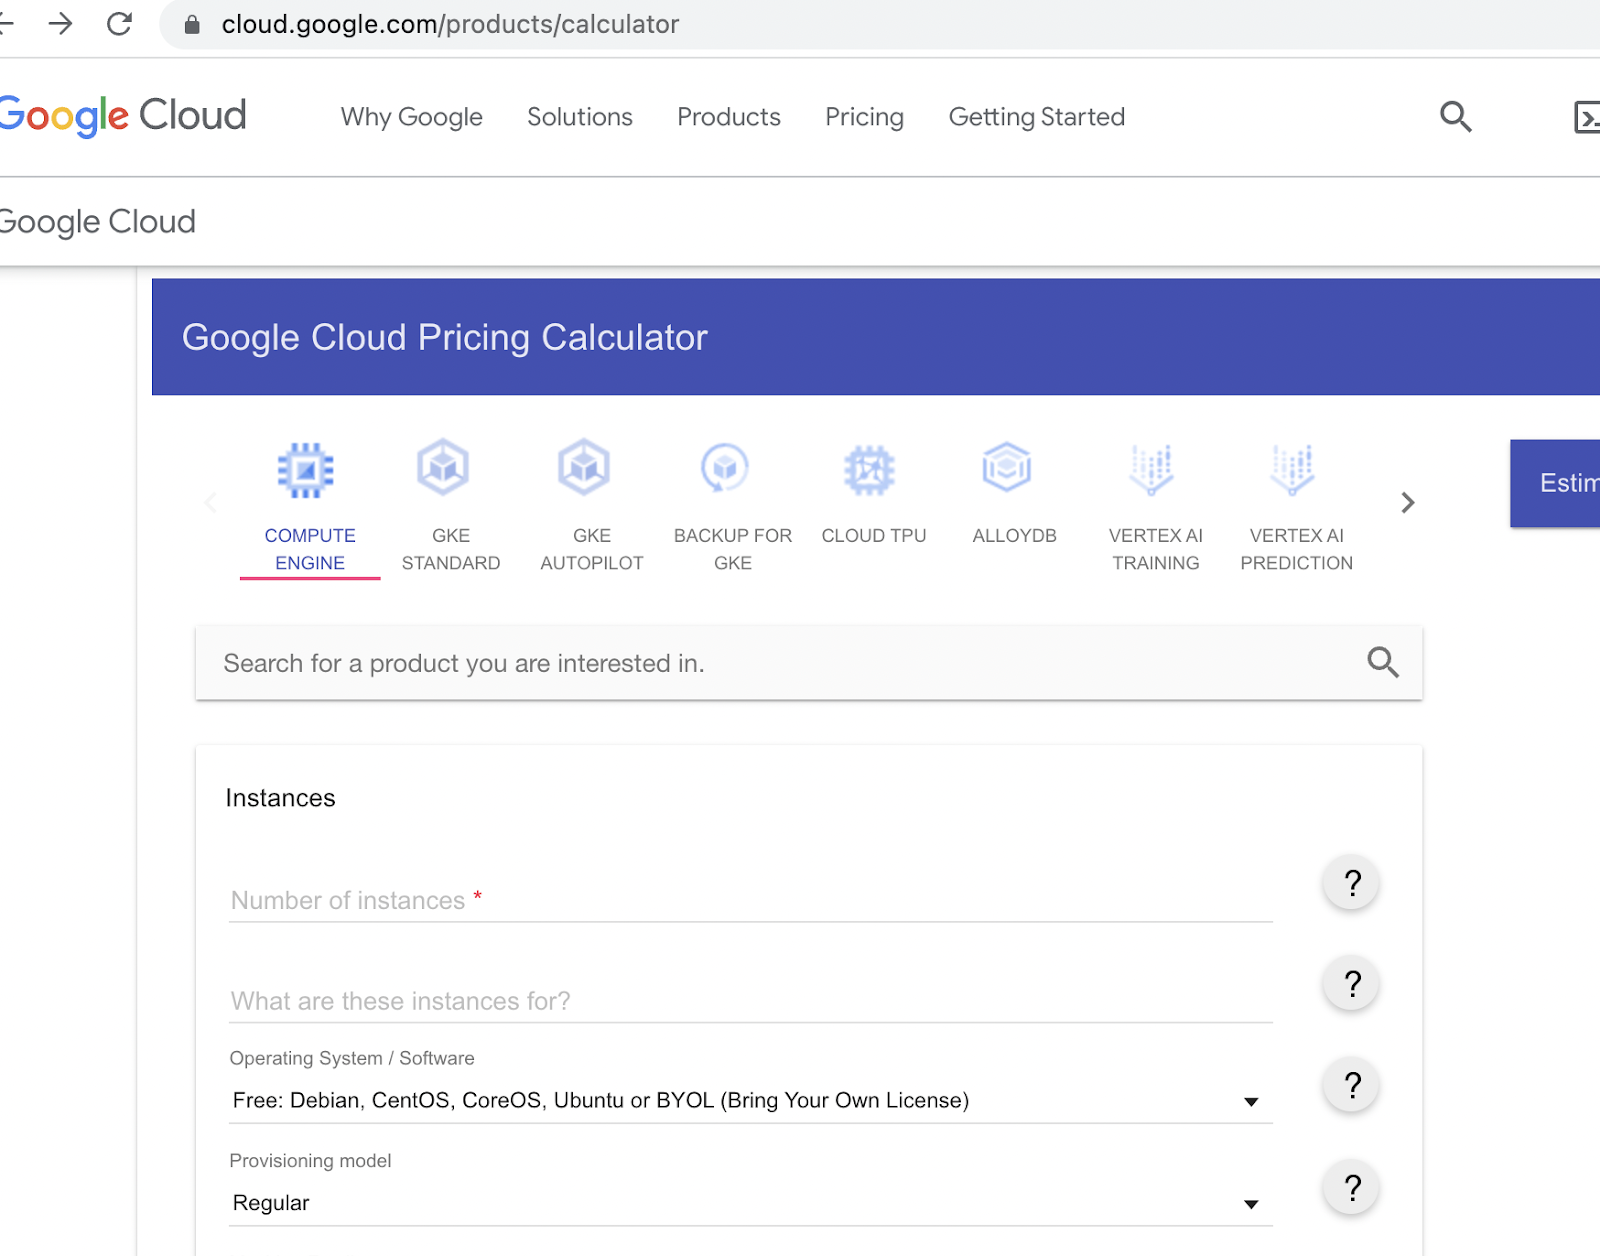Open the Products menu
Viewport: 1600px width, 1256px height.
[729, 117]
